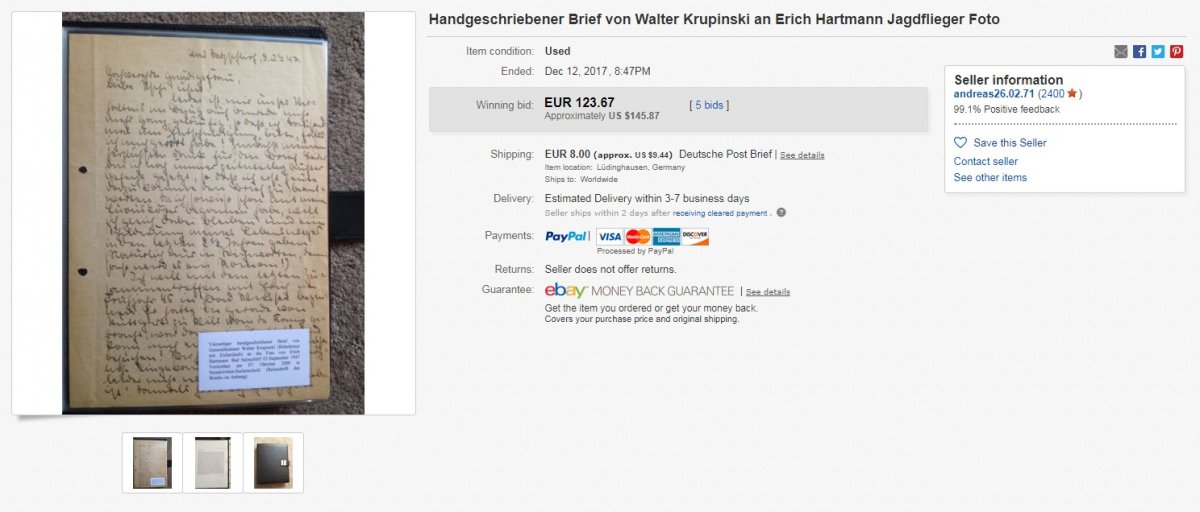1200x512 pixels.
Task: Share listing on Facebook
Action: pos(1139,52)
